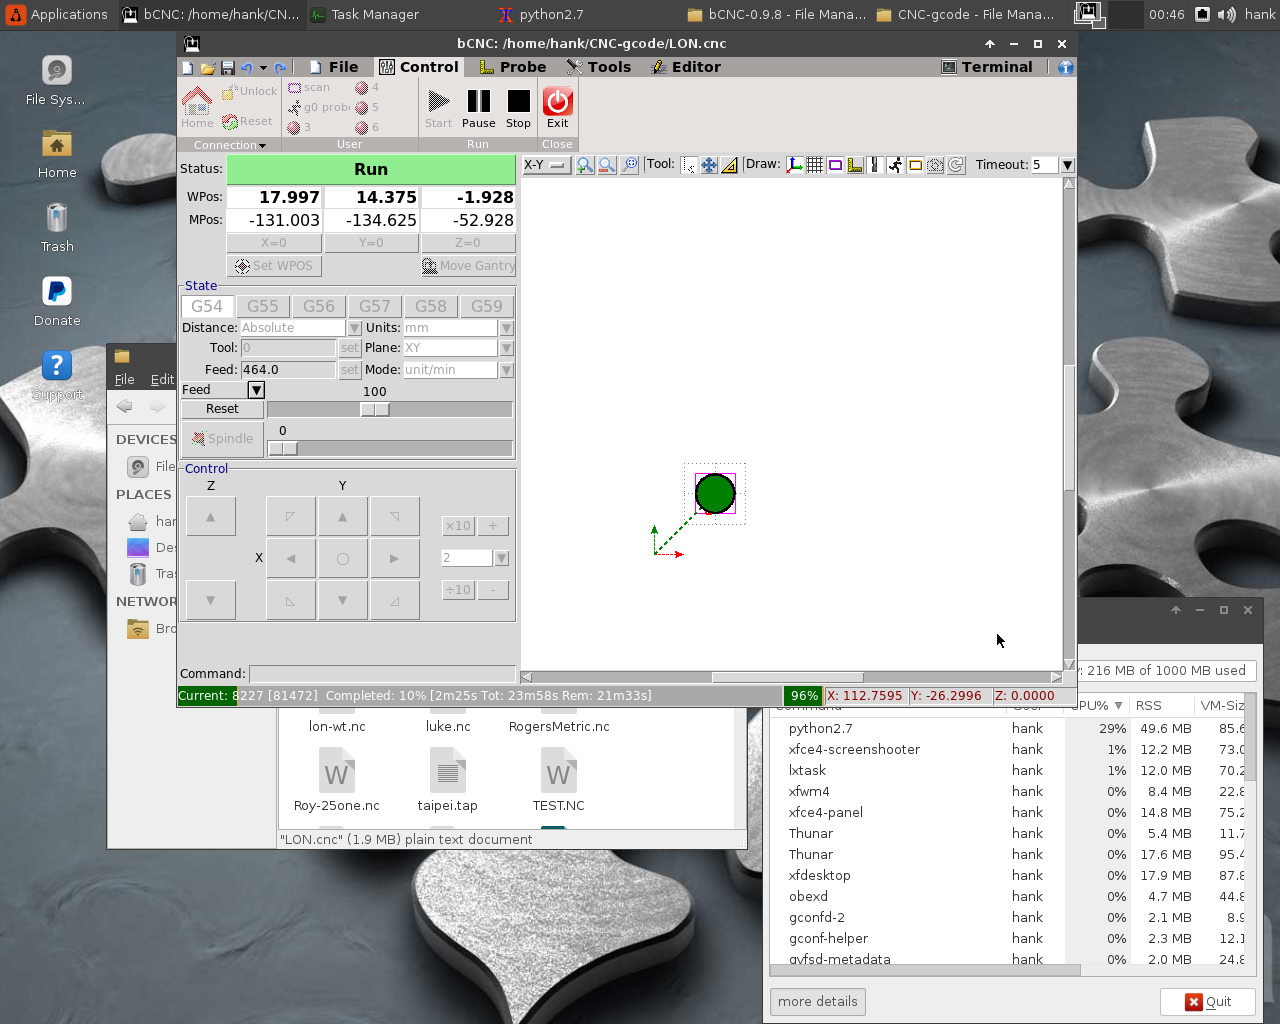Click the blue help icon beside Terminal

coord(1066,67)
